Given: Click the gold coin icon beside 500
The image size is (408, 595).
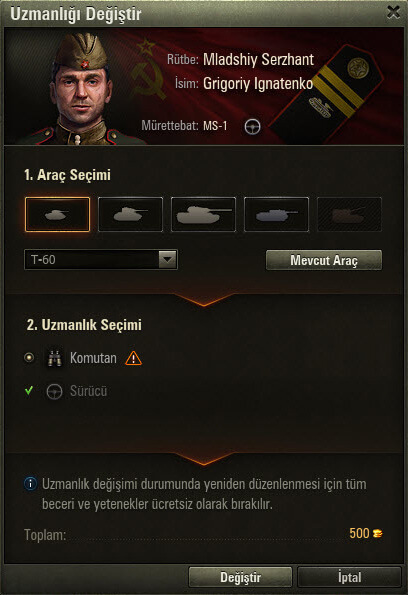Looking at the screenshot, I should pos(377,534).
